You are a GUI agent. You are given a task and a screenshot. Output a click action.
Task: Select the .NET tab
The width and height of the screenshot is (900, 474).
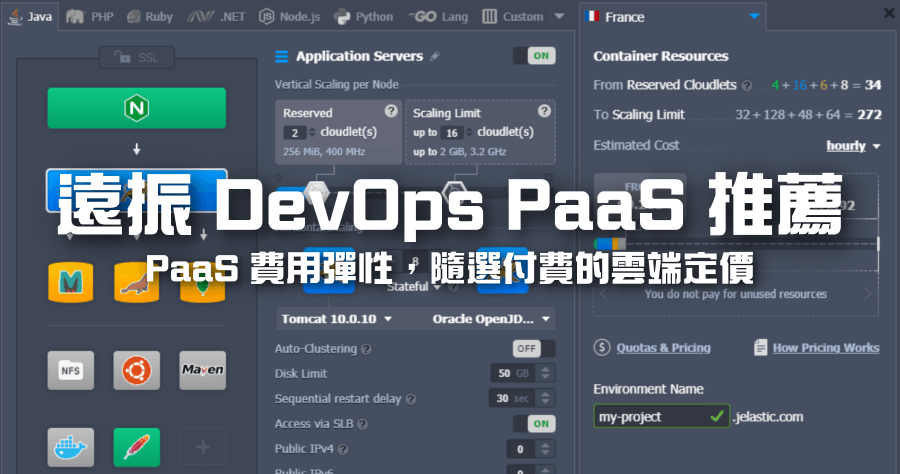(216, 17)
